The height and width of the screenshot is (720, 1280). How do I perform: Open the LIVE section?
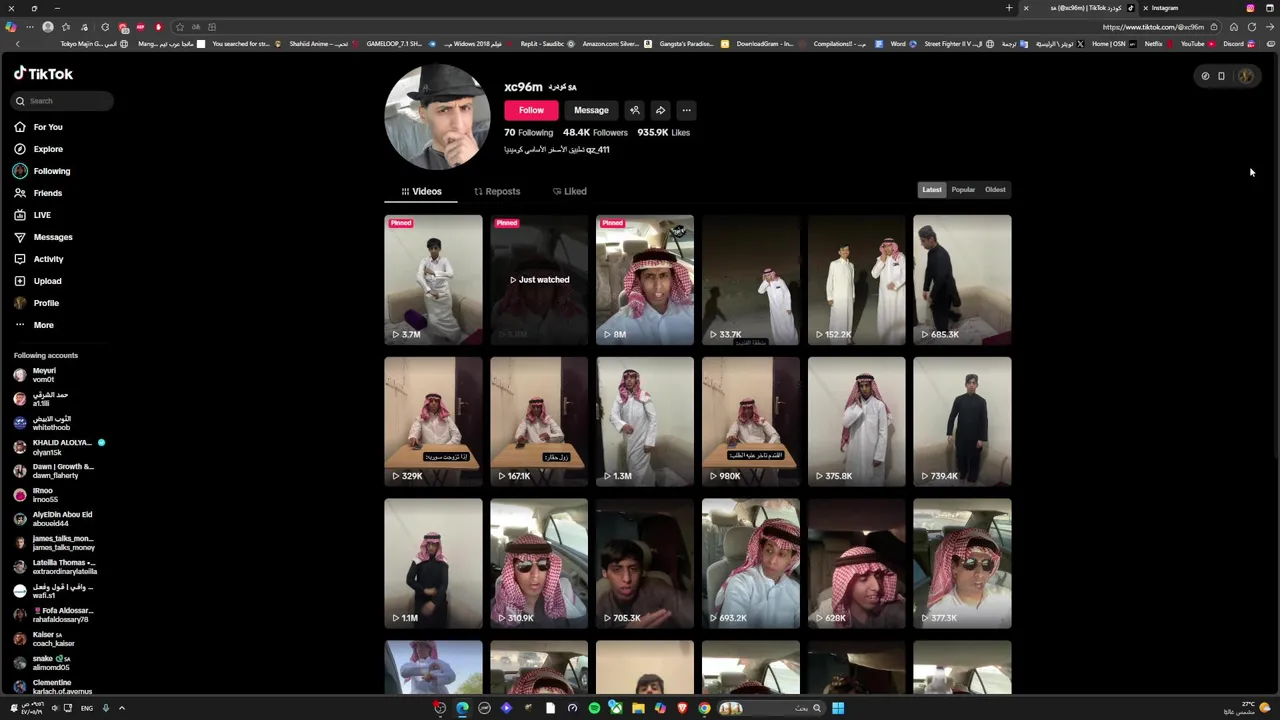click(32, 215)
